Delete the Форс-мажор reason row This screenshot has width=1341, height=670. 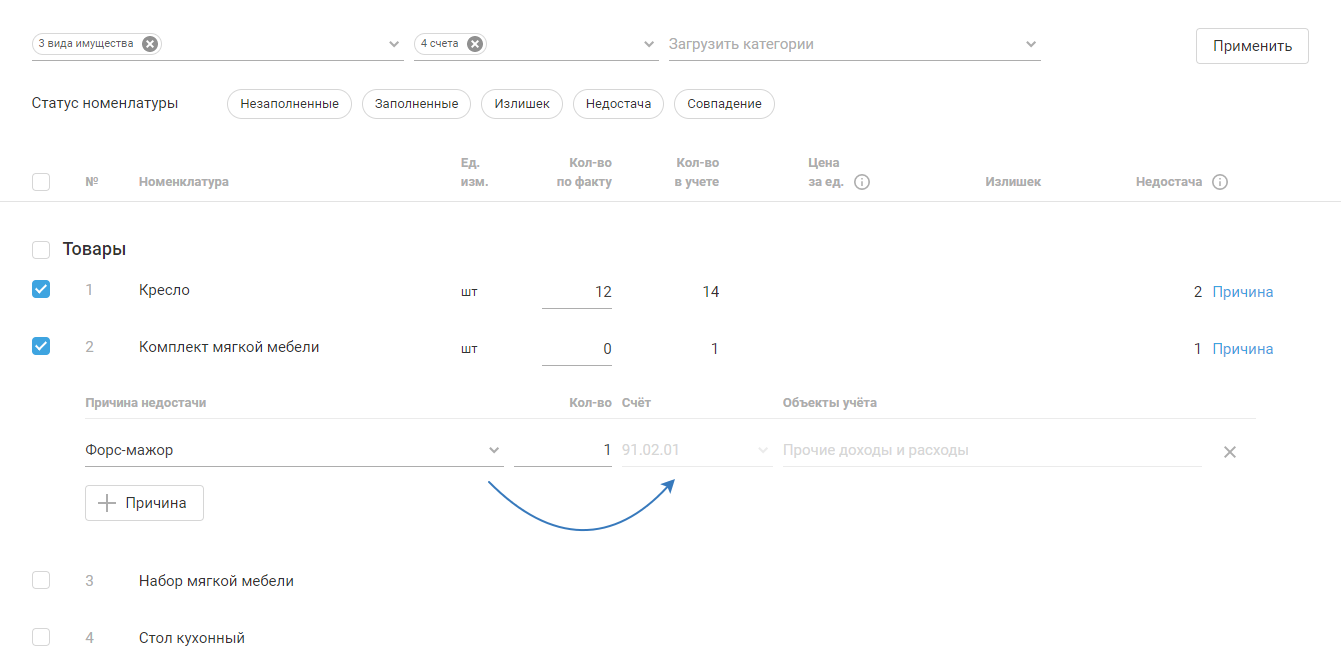point(1230,452)
